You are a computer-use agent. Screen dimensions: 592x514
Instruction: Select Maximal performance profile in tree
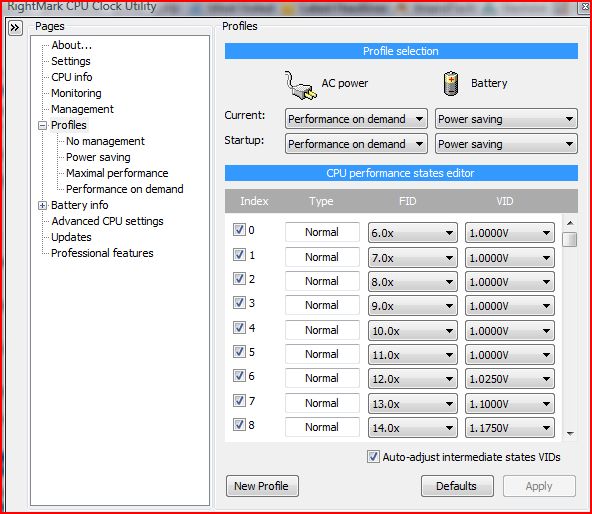pos(117,173)
